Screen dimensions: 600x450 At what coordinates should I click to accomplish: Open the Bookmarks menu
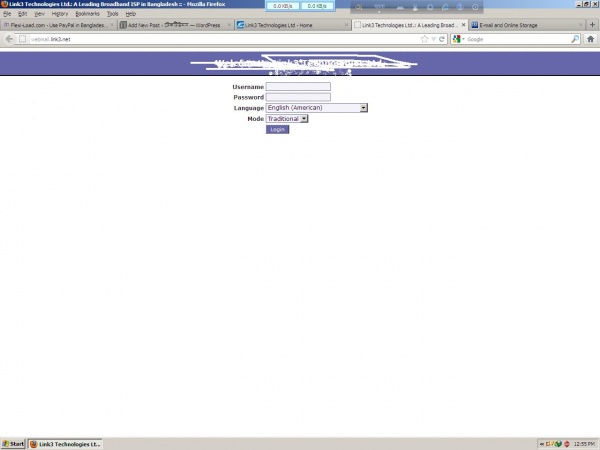click(x=87, y=14)
